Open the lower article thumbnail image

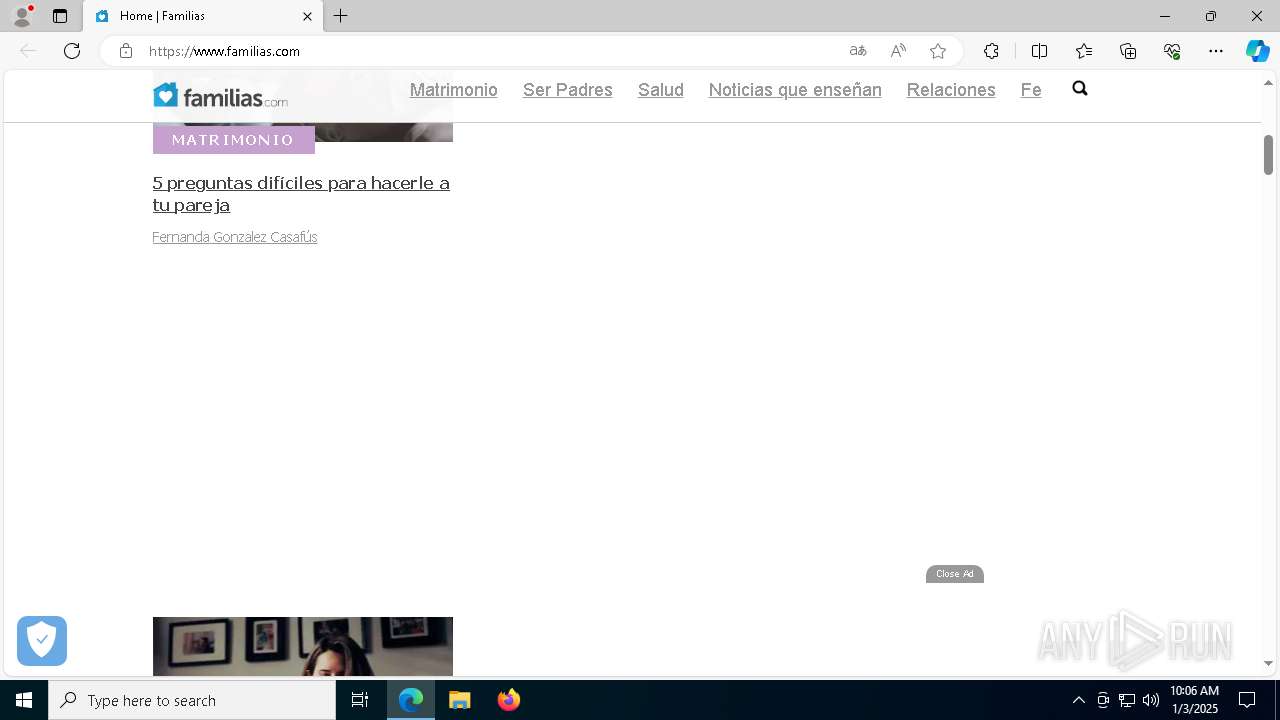303,646
